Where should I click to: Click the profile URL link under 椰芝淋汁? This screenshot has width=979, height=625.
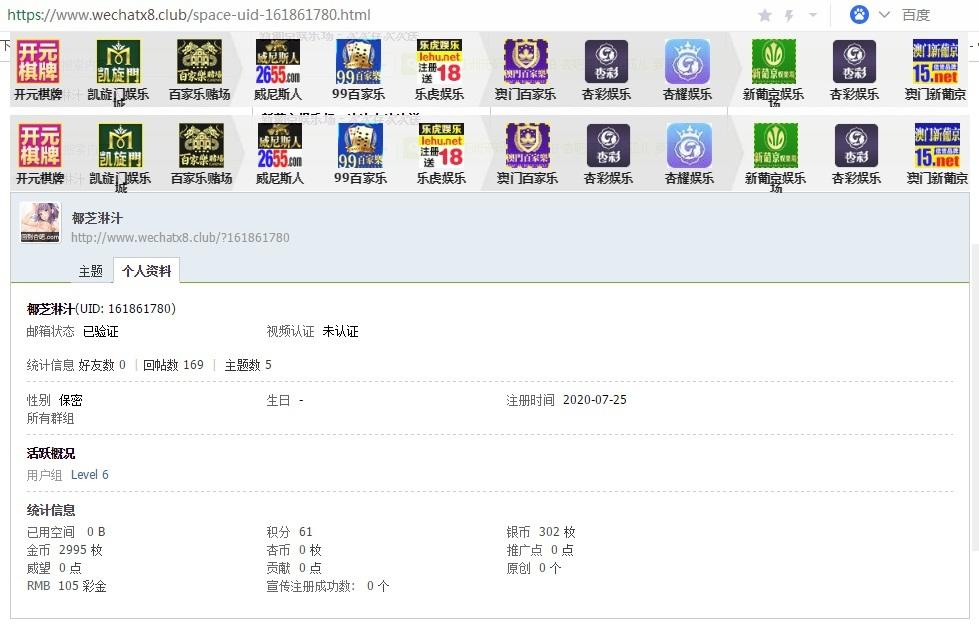click(x=178, y=238)
